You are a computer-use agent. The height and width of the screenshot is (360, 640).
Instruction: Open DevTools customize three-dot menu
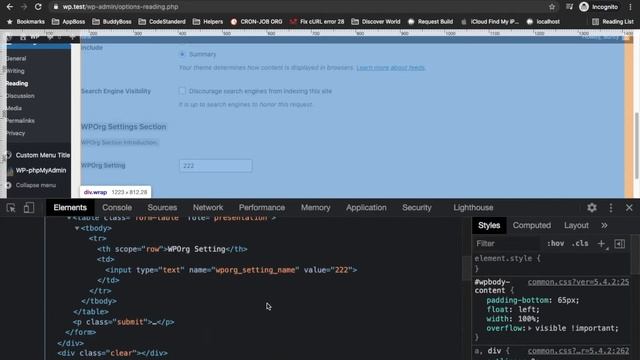tap(611, 208)
